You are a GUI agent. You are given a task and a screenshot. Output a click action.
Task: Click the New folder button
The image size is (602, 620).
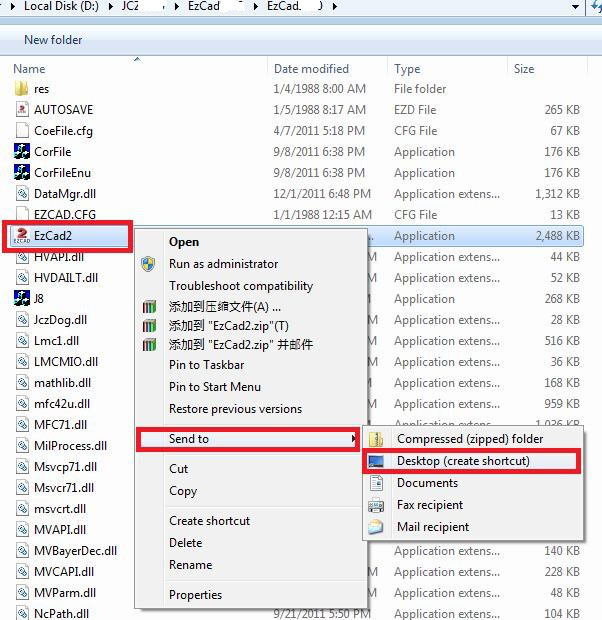pyautogui.click(x=53, y=40)
